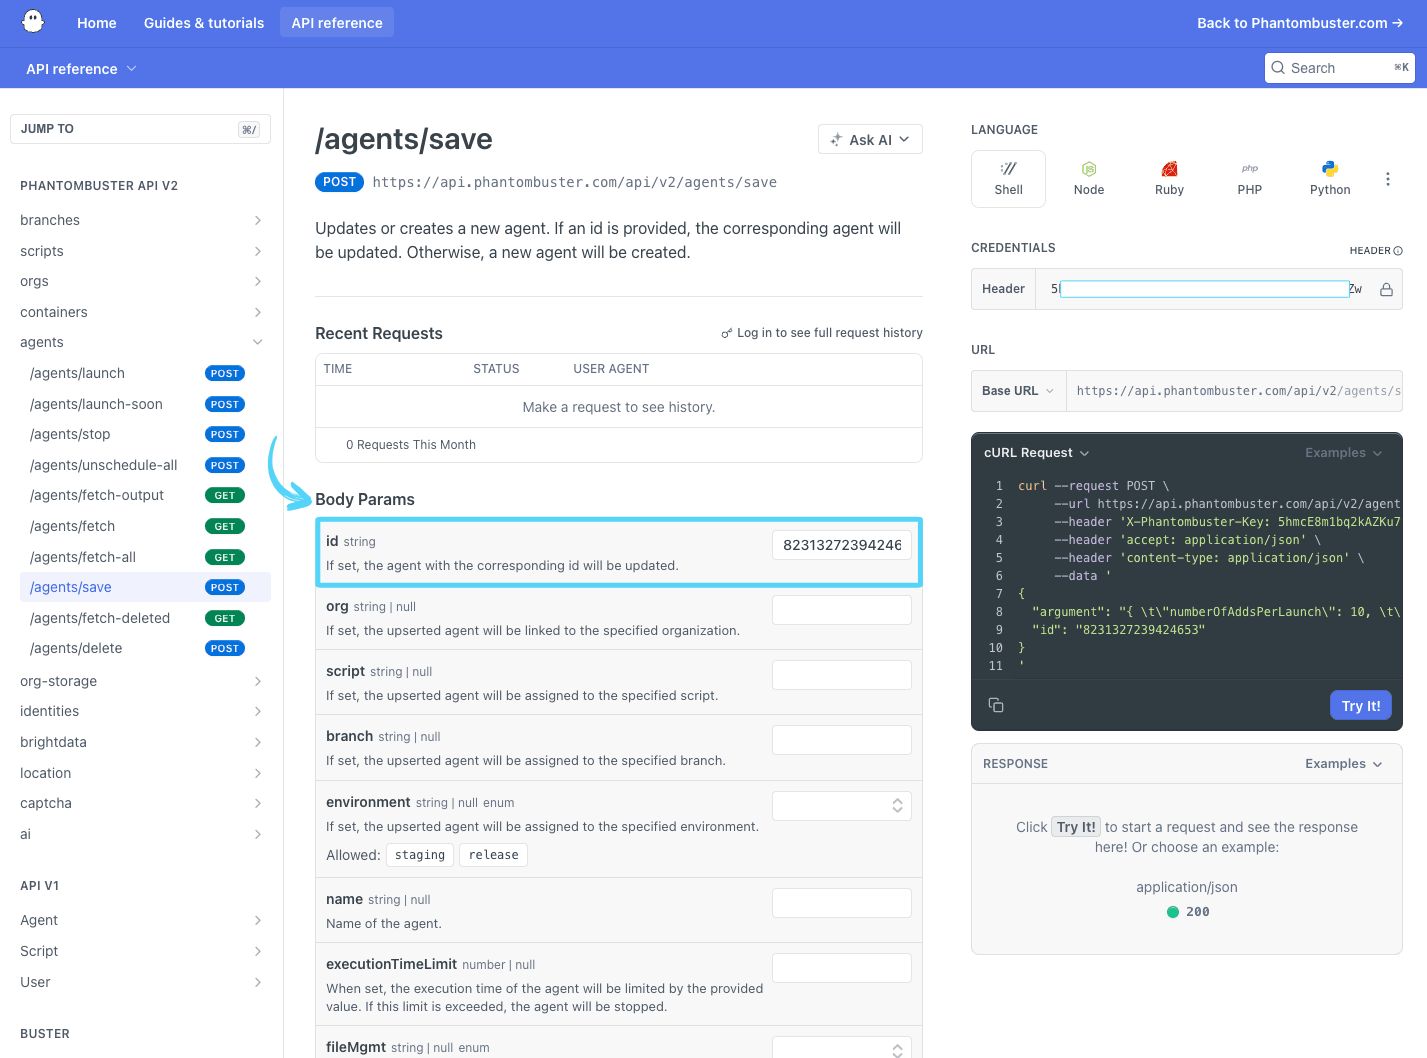Select the Ruby language icon
1427x1058 pixels.
pos(1169,179)
